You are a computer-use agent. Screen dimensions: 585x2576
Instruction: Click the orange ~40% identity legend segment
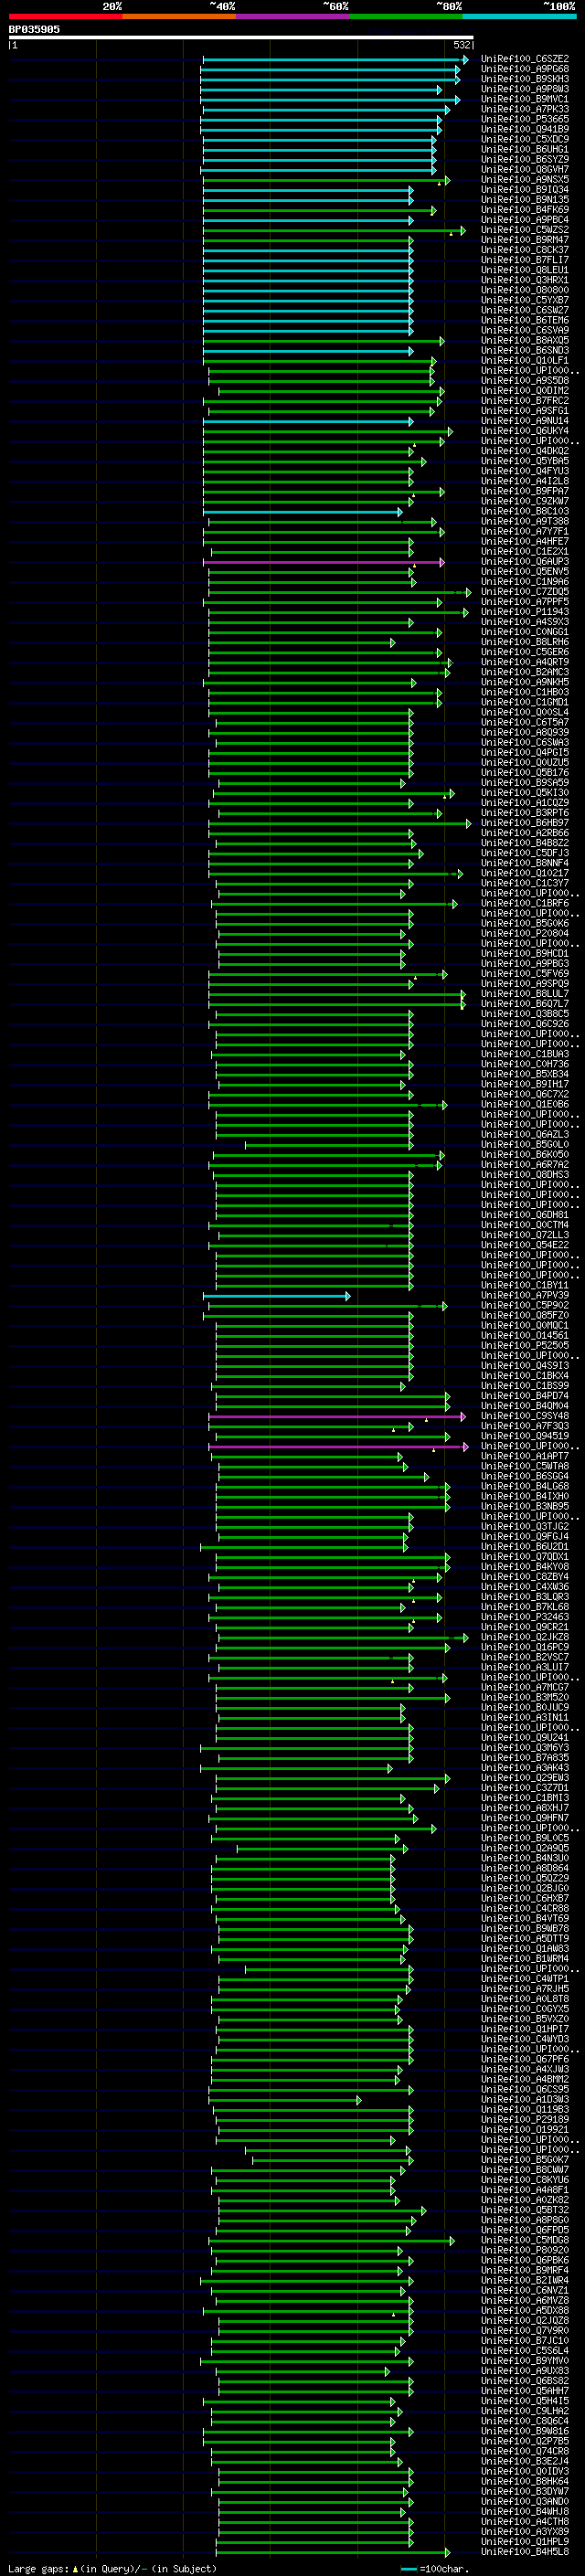pyautogui.click(x=179, y=16)
